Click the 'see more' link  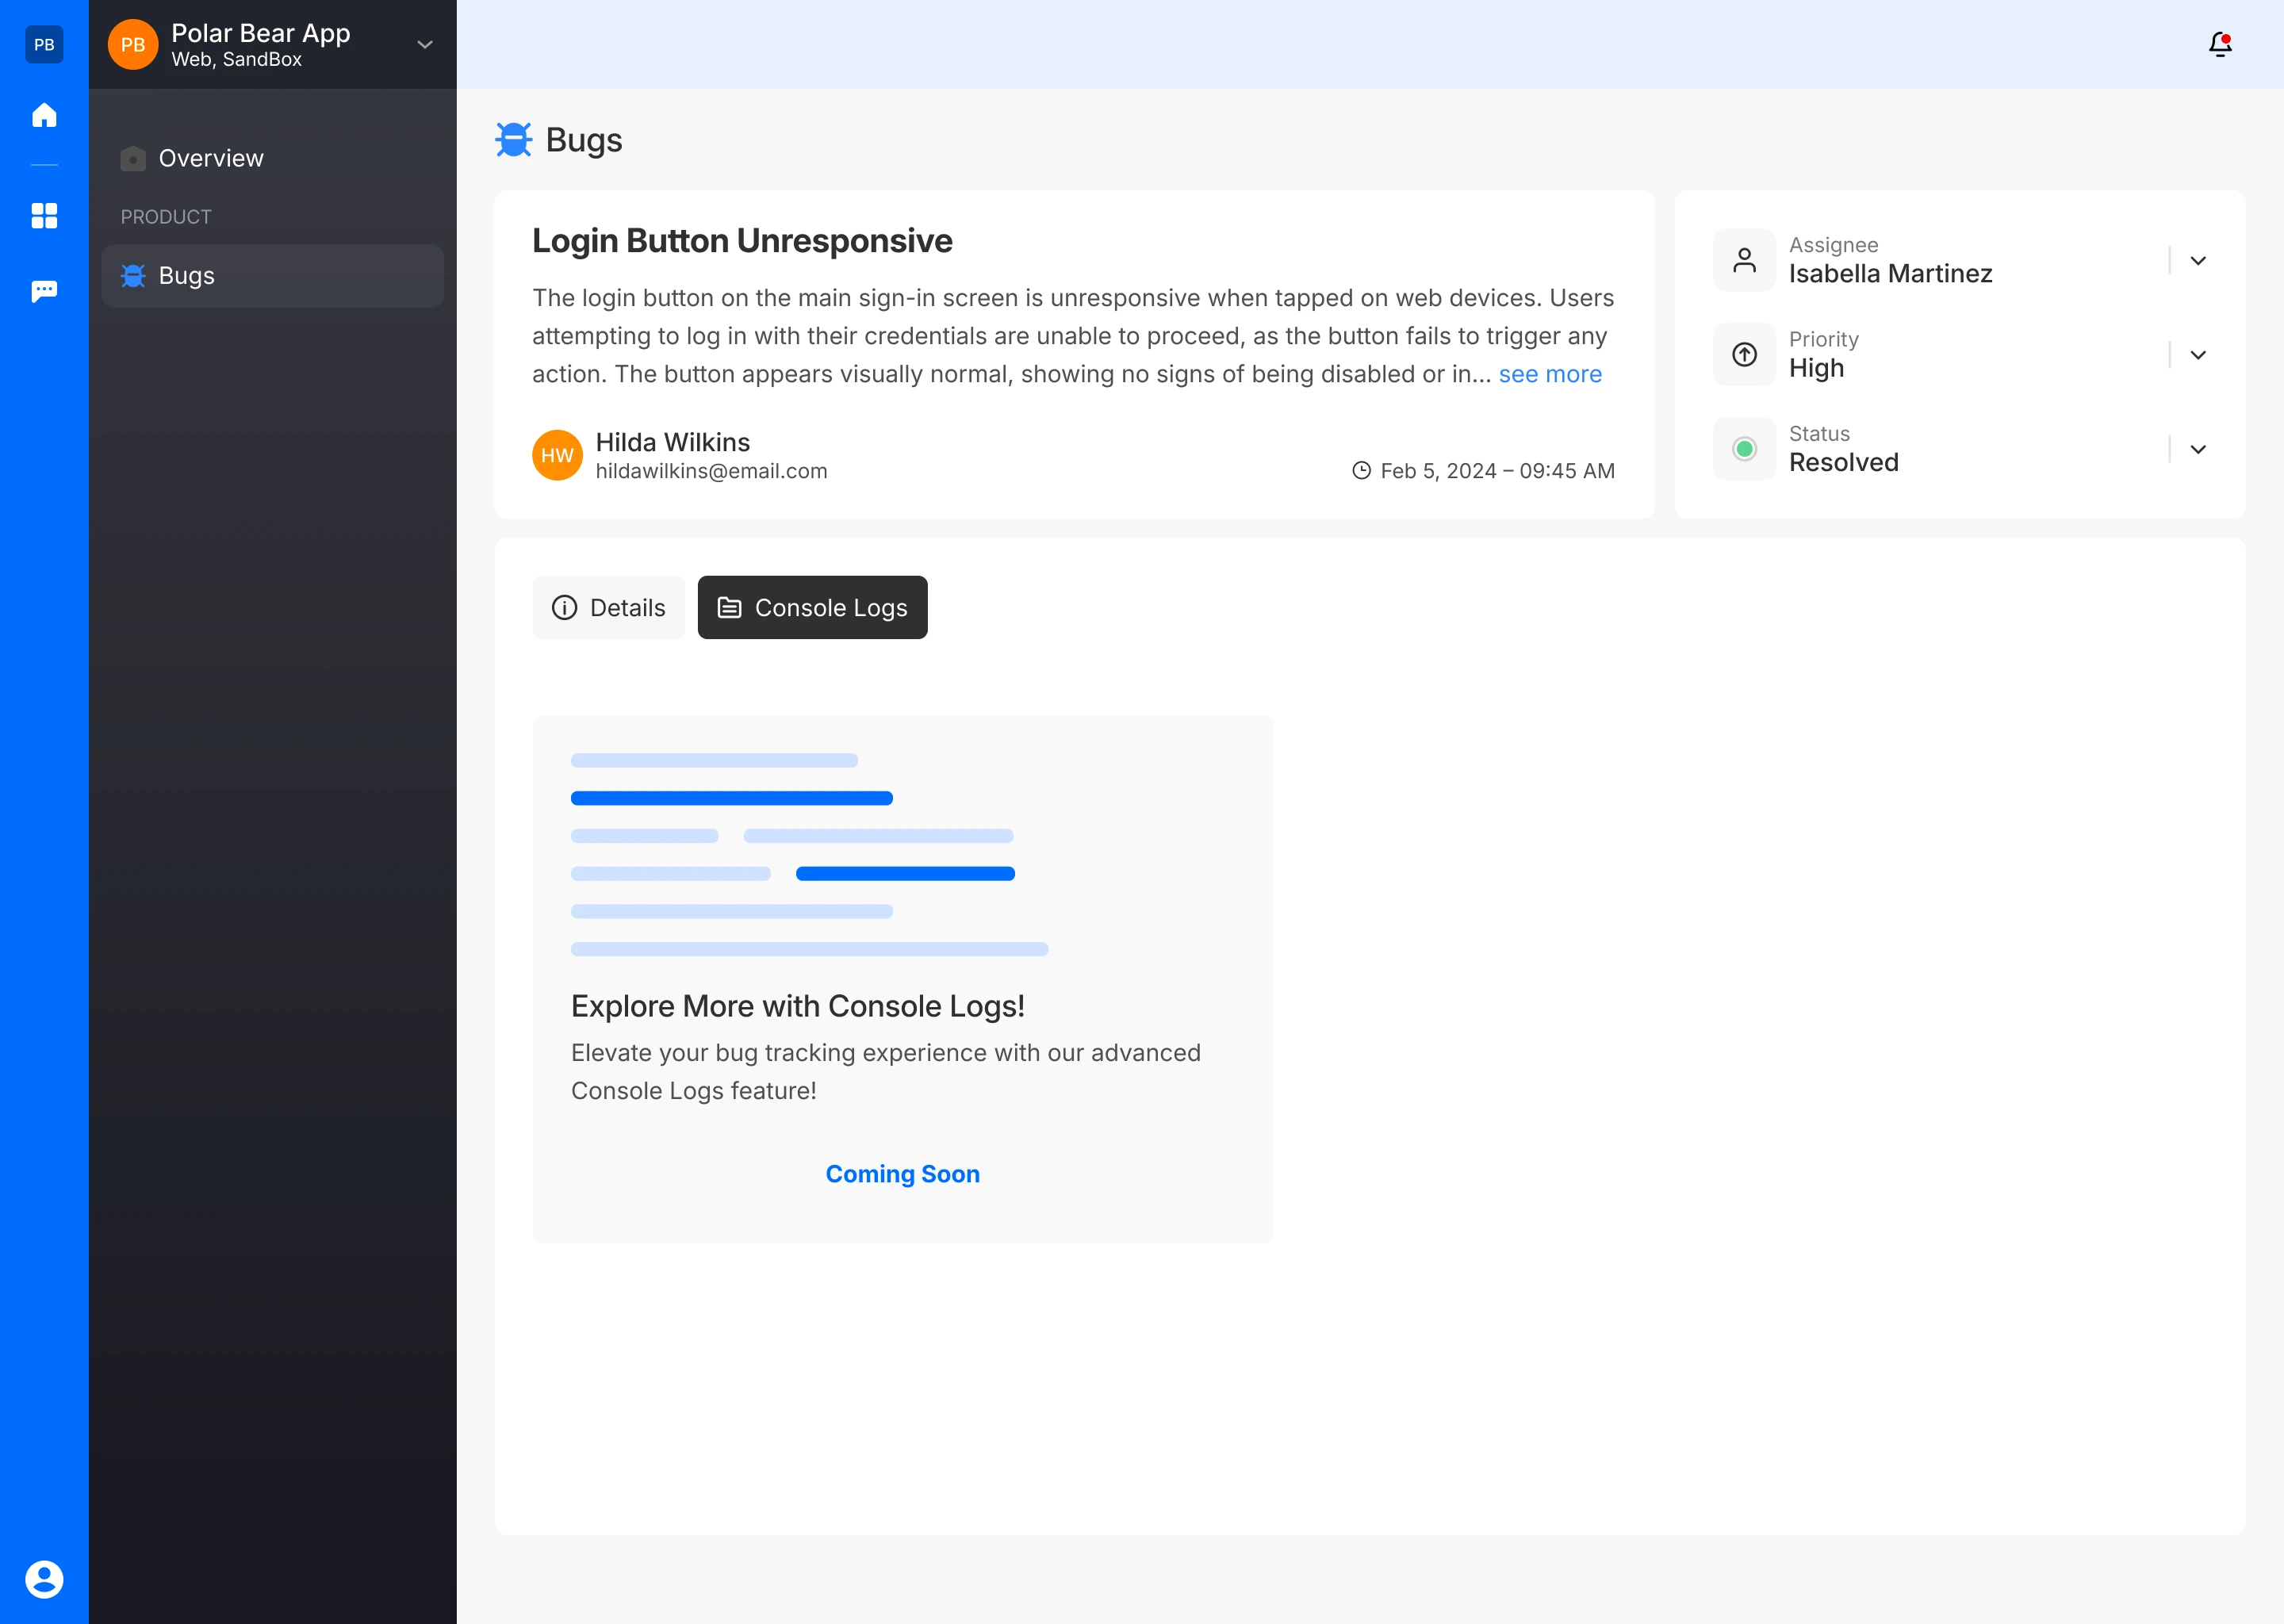(x=1549, y=374)
